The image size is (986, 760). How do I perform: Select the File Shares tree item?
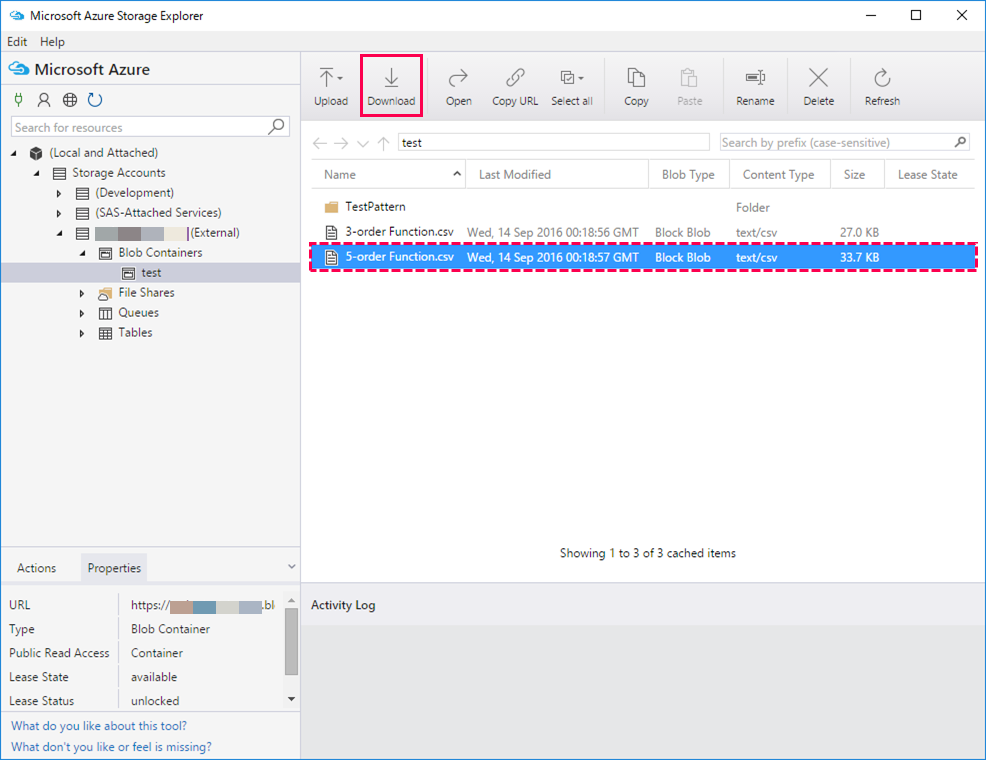click(146, 292)
